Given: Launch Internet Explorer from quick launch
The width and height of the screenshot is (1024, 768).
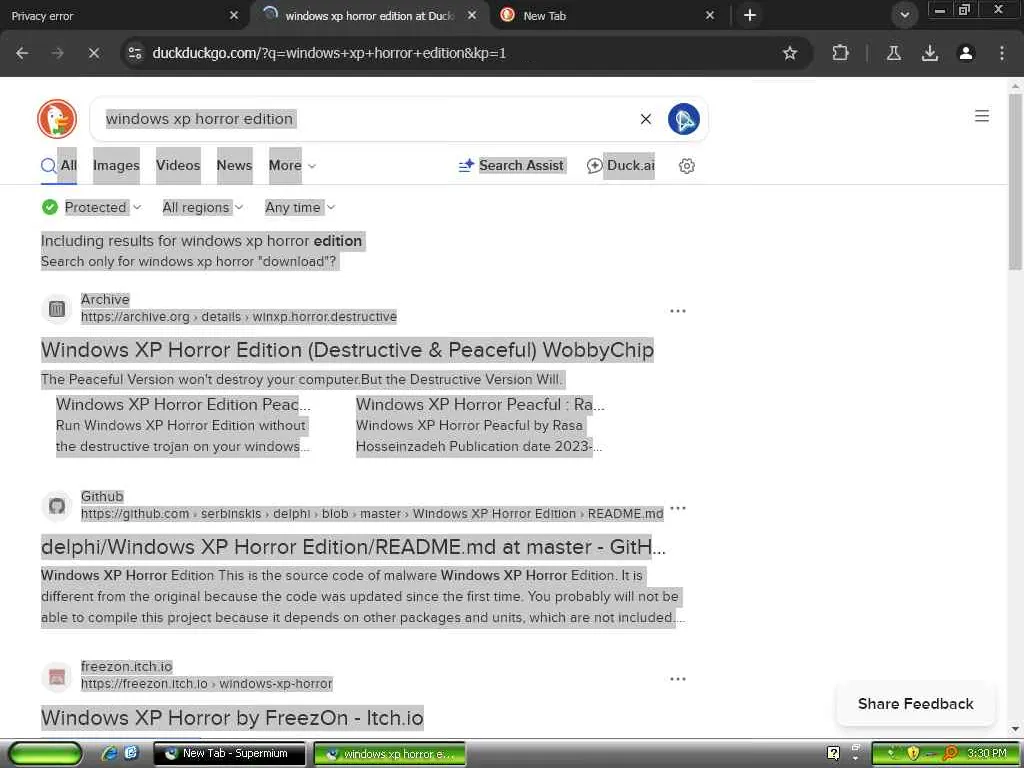Looking at the screenshot, I should click(x=109, y=753).
